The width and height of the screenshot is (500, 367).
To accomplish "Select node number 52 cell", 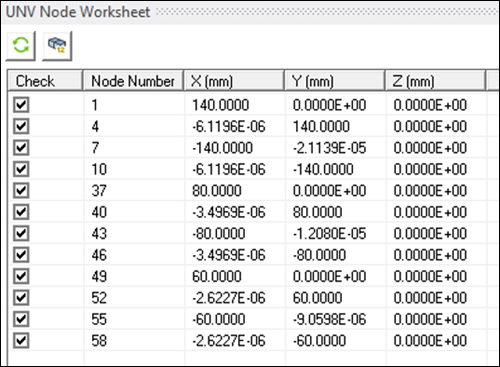I will click(134, 298).
